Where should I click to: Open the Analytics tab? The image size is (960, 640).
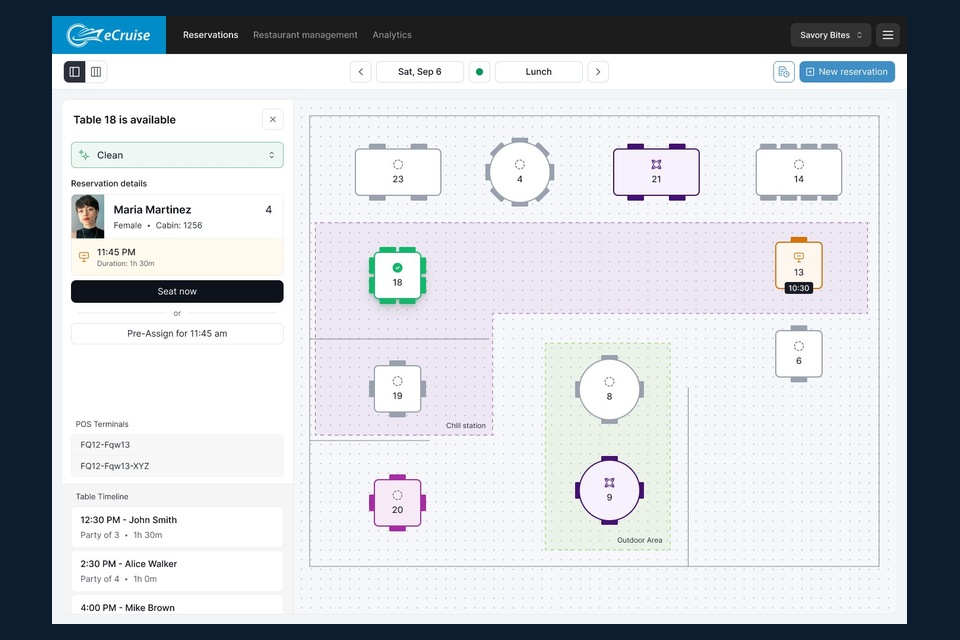(x=392, y=35)
